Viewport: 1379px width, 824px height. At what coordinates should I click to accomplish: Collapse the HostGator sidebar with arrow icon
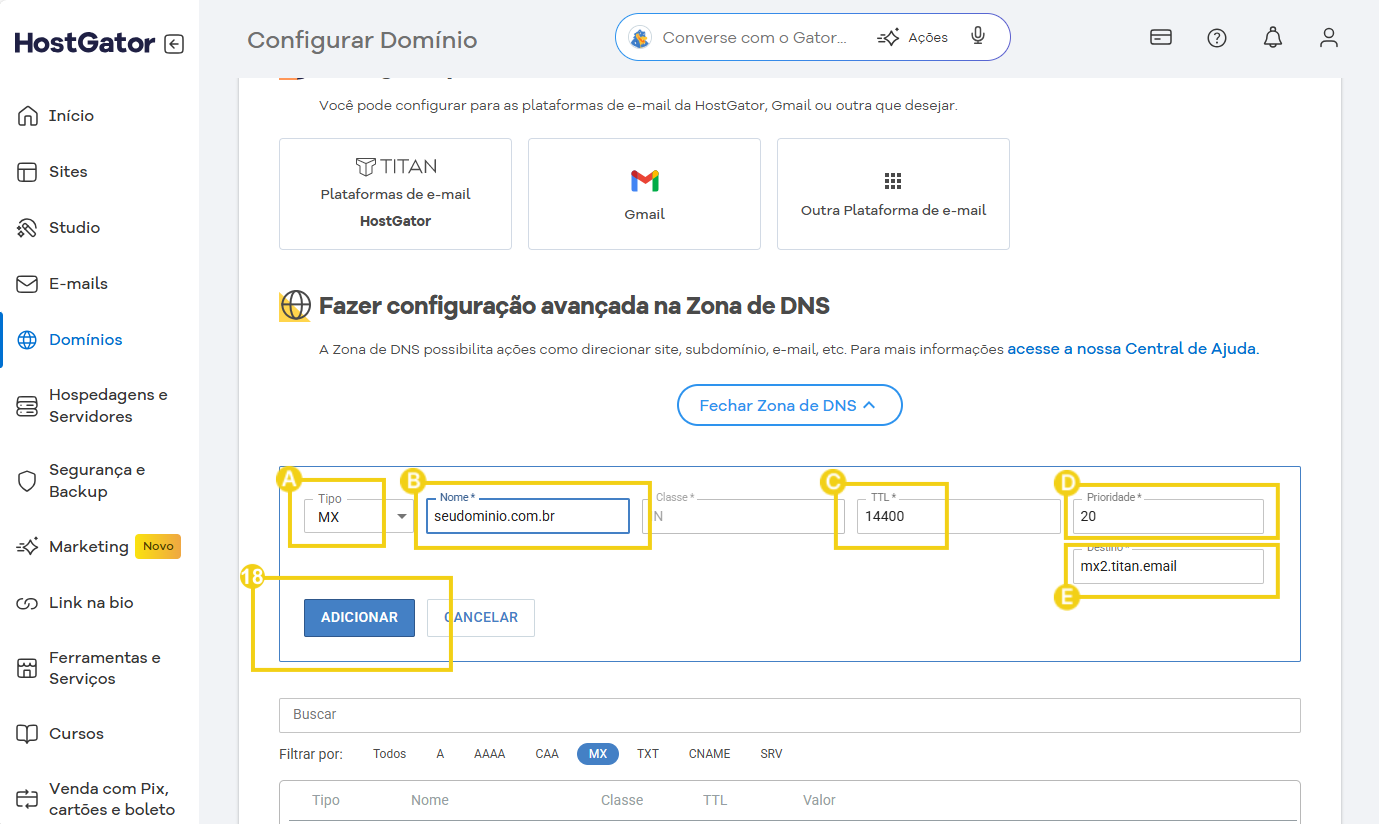pyautogui.click(x=174, y=44)
